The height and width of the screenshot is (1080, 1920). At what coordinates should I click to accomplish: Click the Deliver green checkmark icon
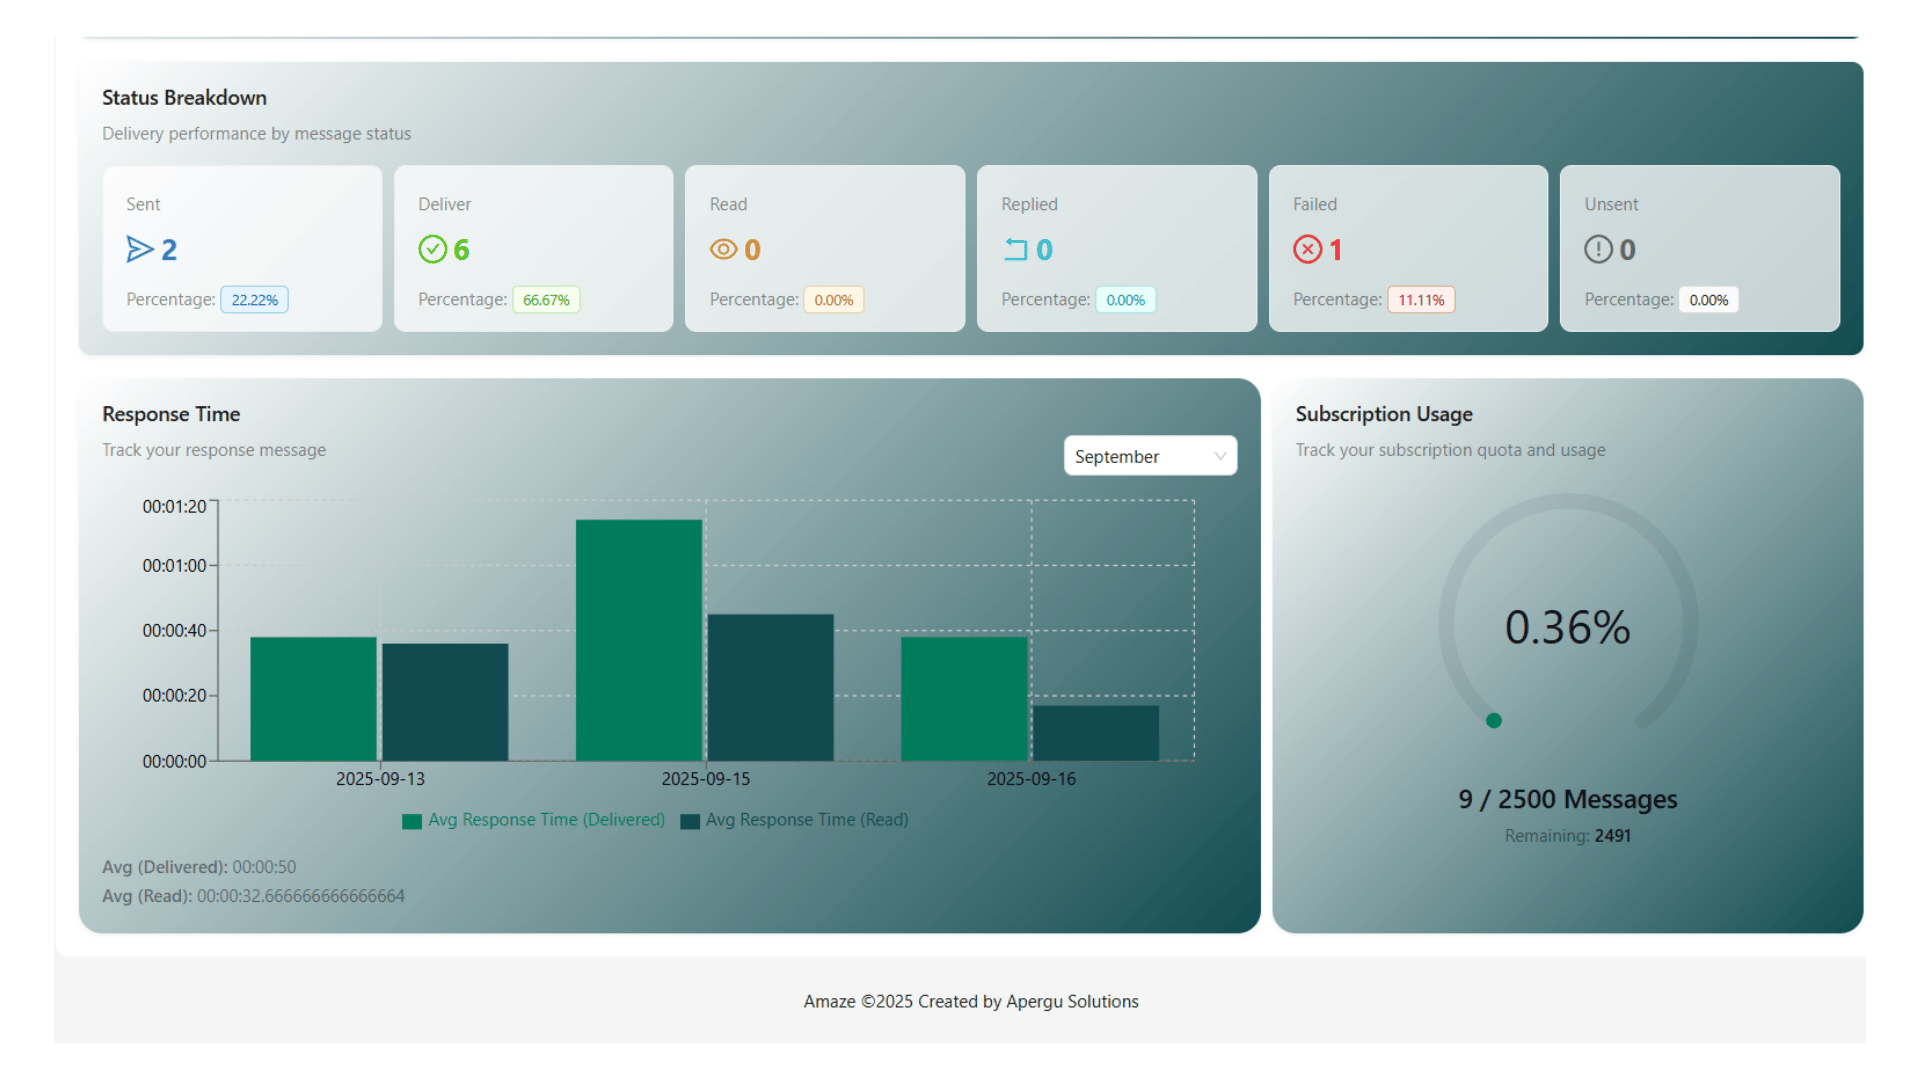[432, 249]
